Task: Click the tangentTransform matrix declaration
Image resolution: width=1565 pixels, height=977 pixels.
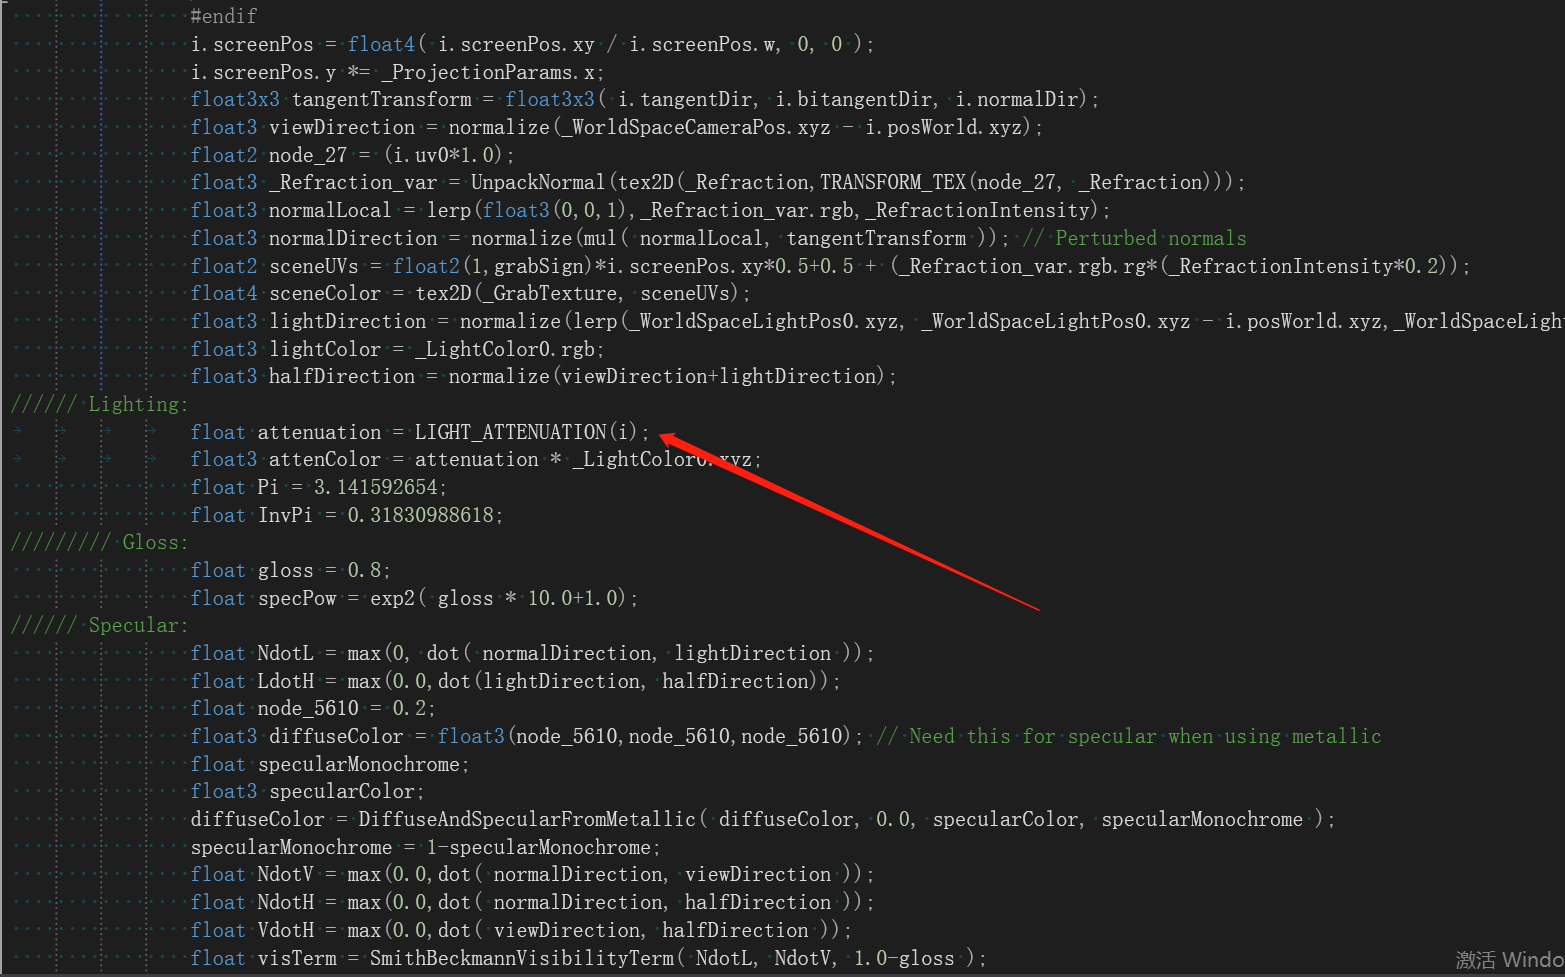Action: click(381, 99)
